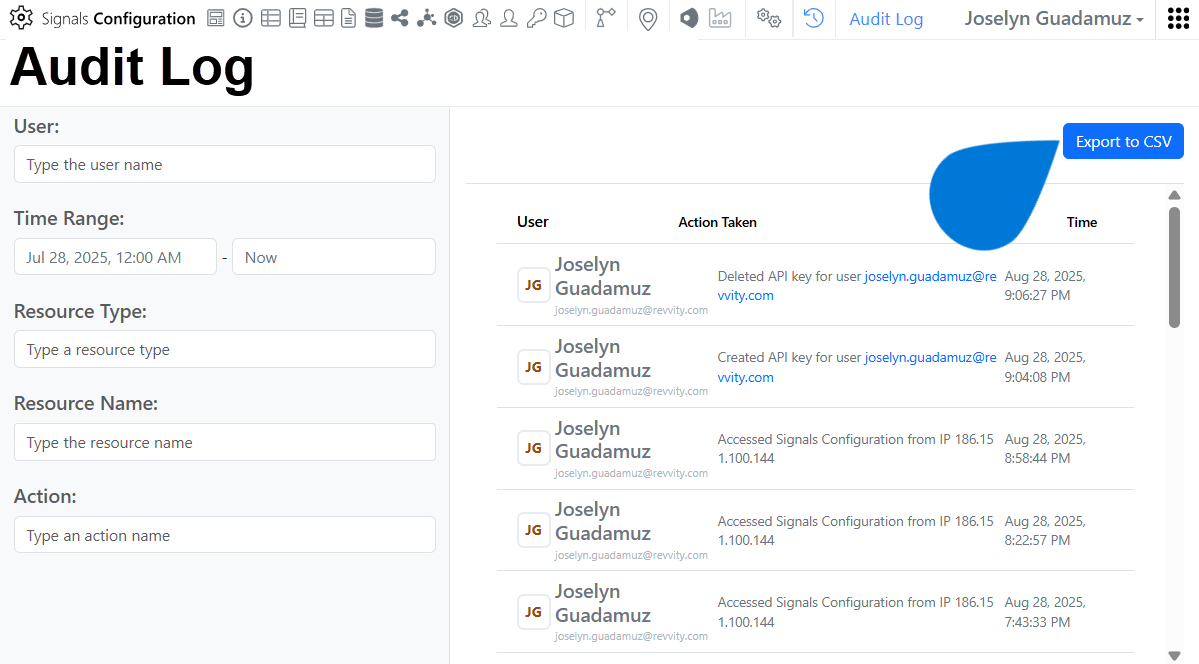Open the users group icon in toolbar

[481, 18]
